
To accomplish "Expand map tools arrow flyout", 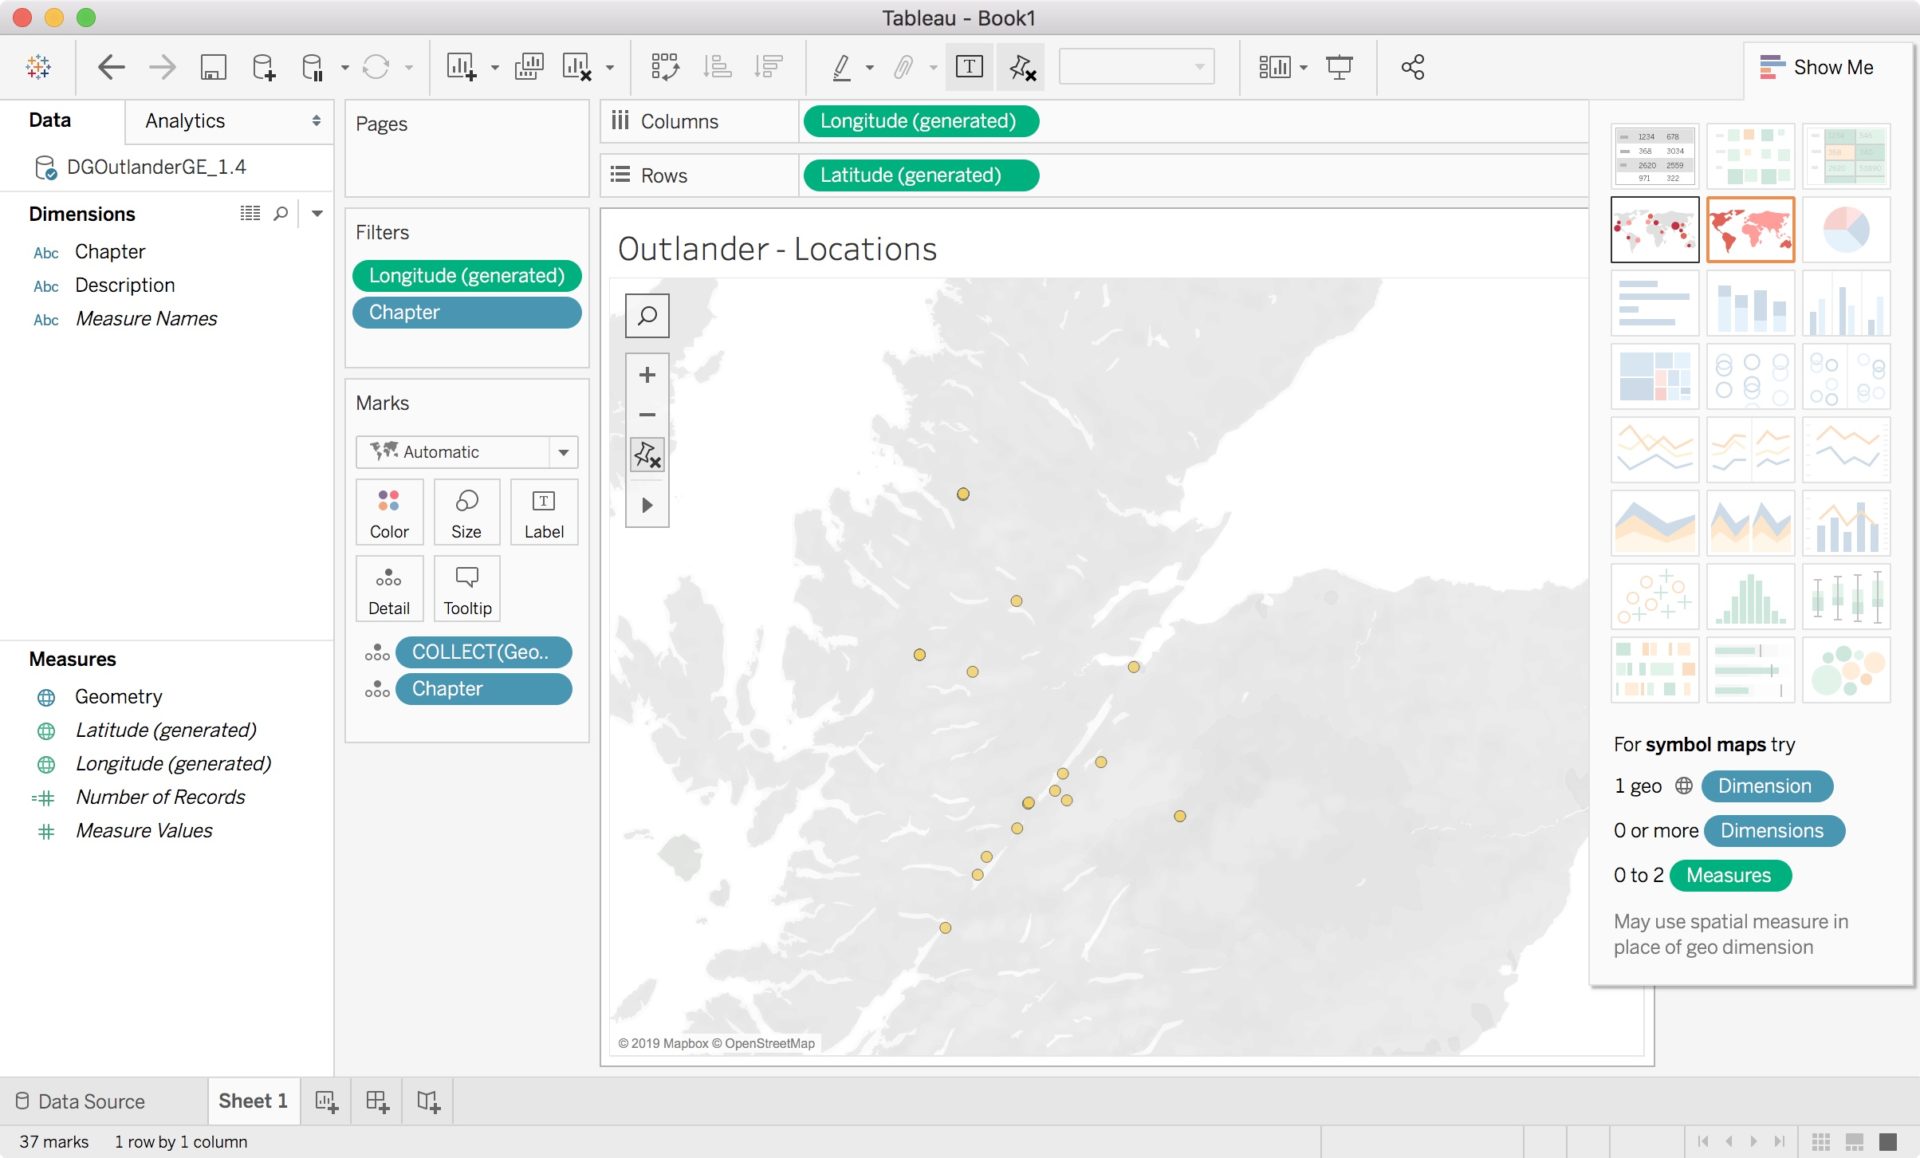I will pos(647,505).
